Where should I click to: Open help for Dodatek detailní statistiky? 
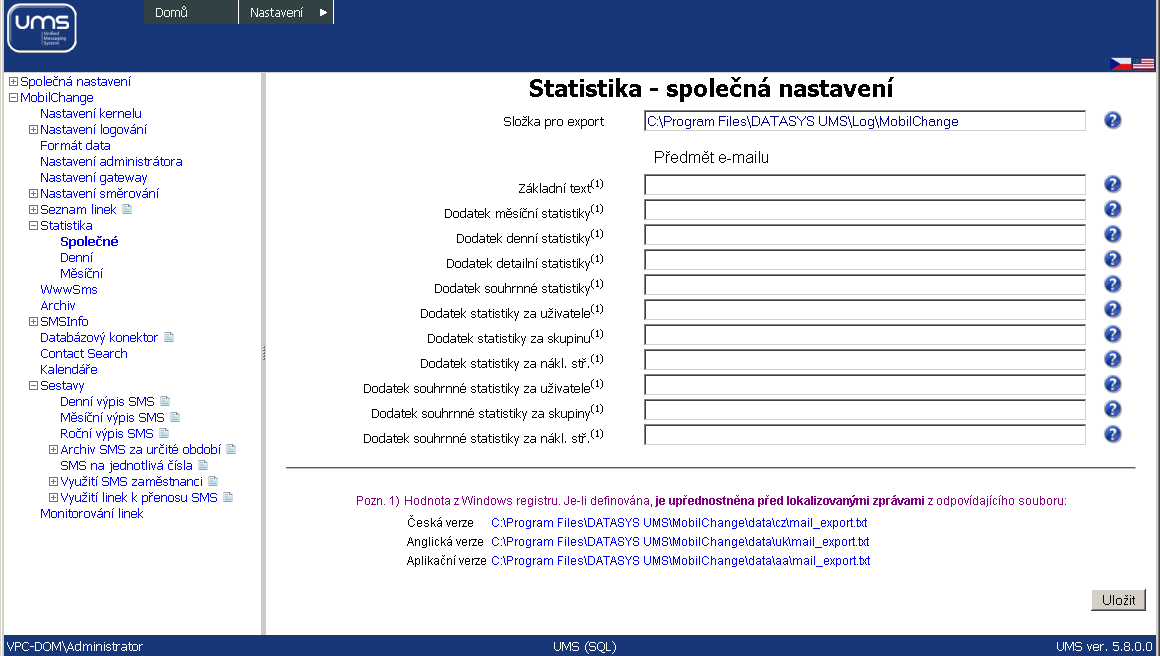click(1112, 260)
